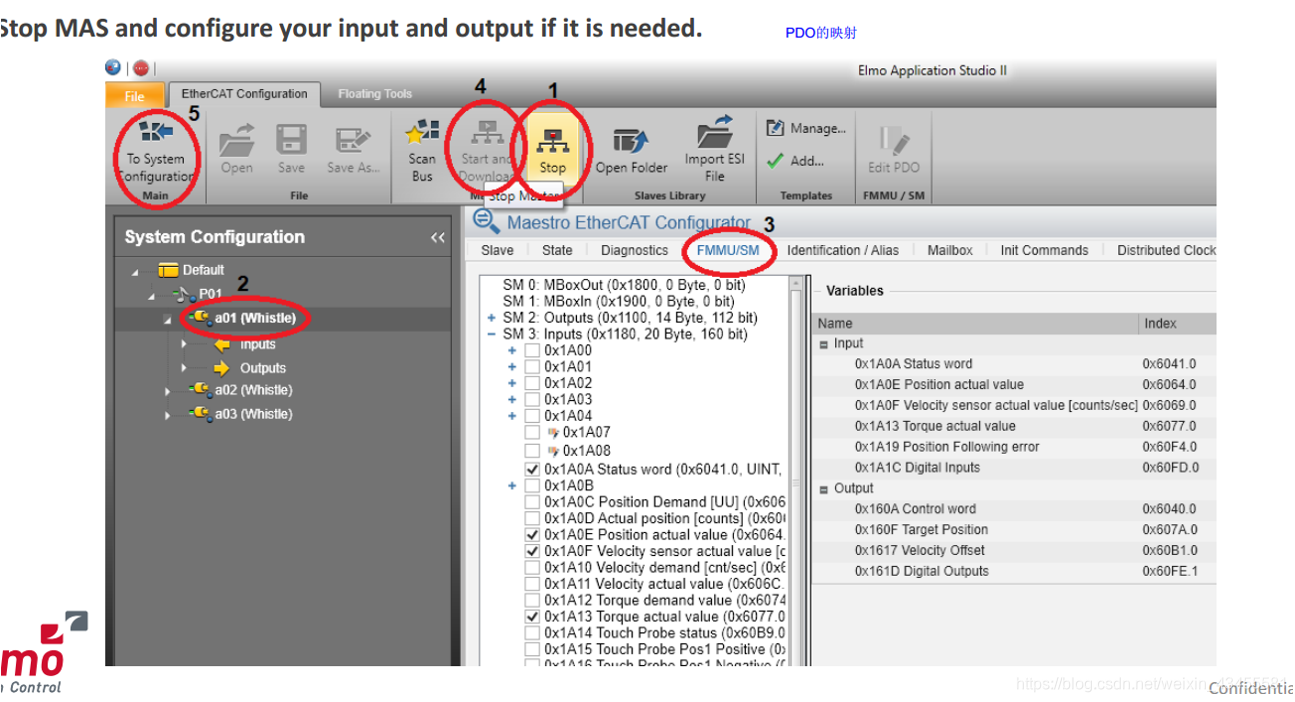This screenshot has width=1295, height=702.
Task: Uncheck the 0x1A0E Position actual value checkbox
Action: coord(532,535)
